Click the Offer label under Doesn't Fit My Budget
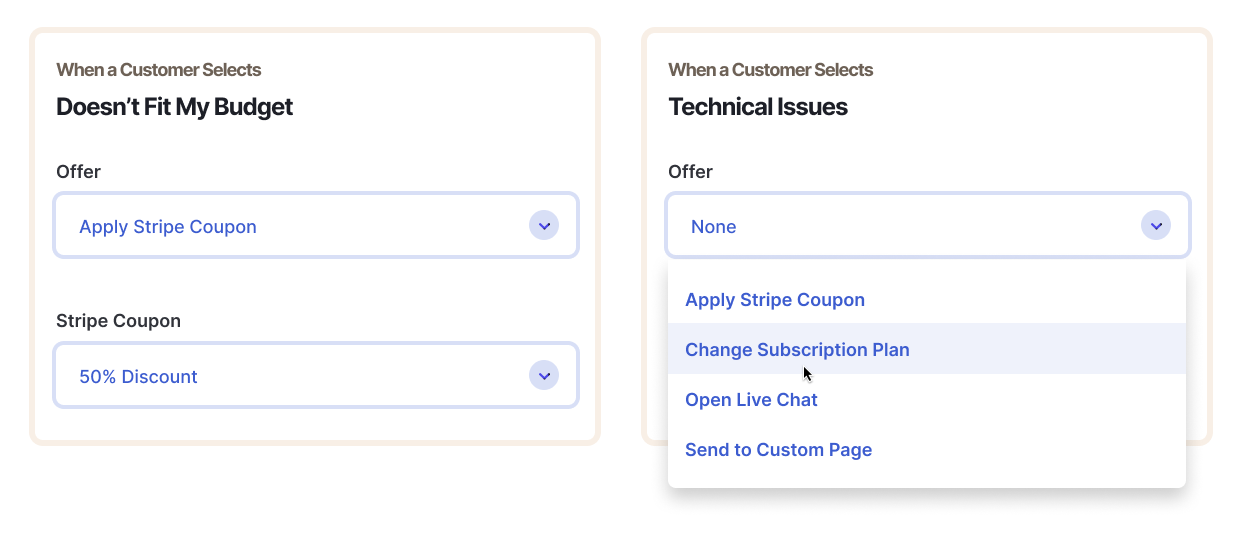1247x553 pixels. pos(78,172)
